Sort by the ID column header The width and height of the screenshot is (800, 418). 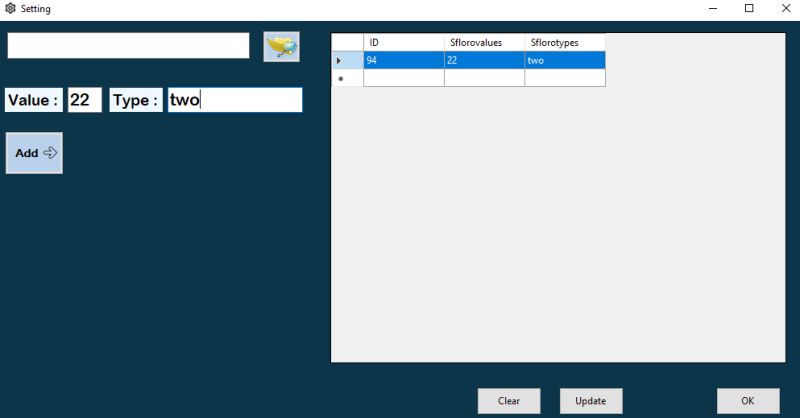pyautogui.click(x=404, y=42)
